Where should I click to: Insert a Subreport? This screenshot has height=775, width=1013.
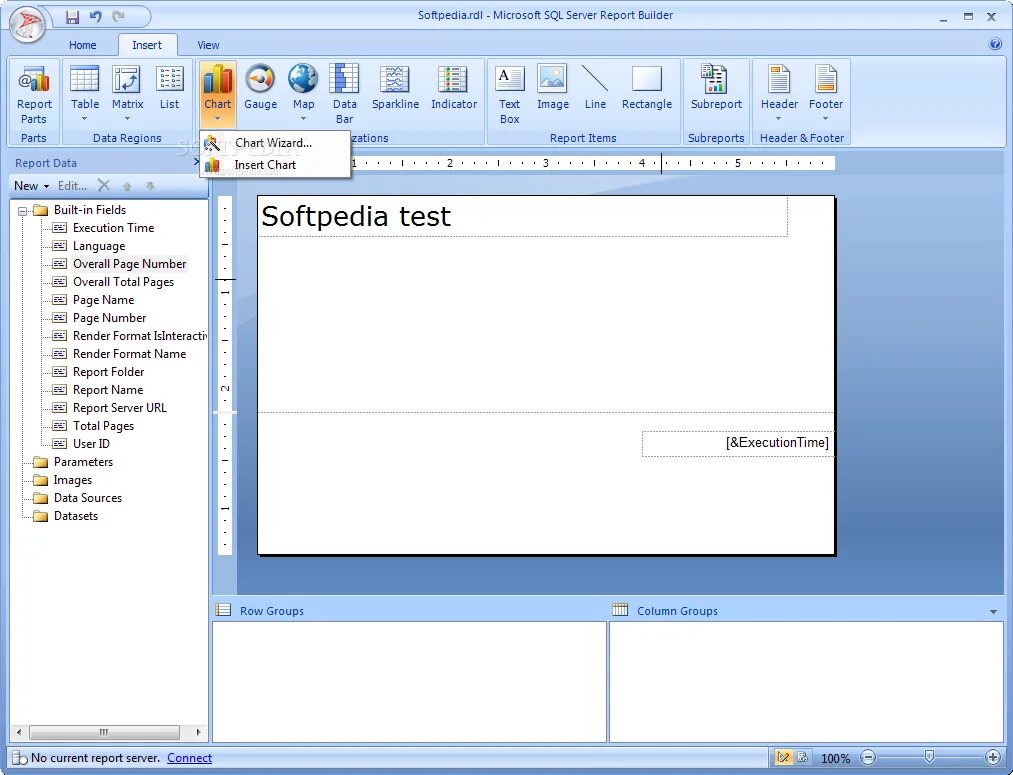[x=716, y=88]
